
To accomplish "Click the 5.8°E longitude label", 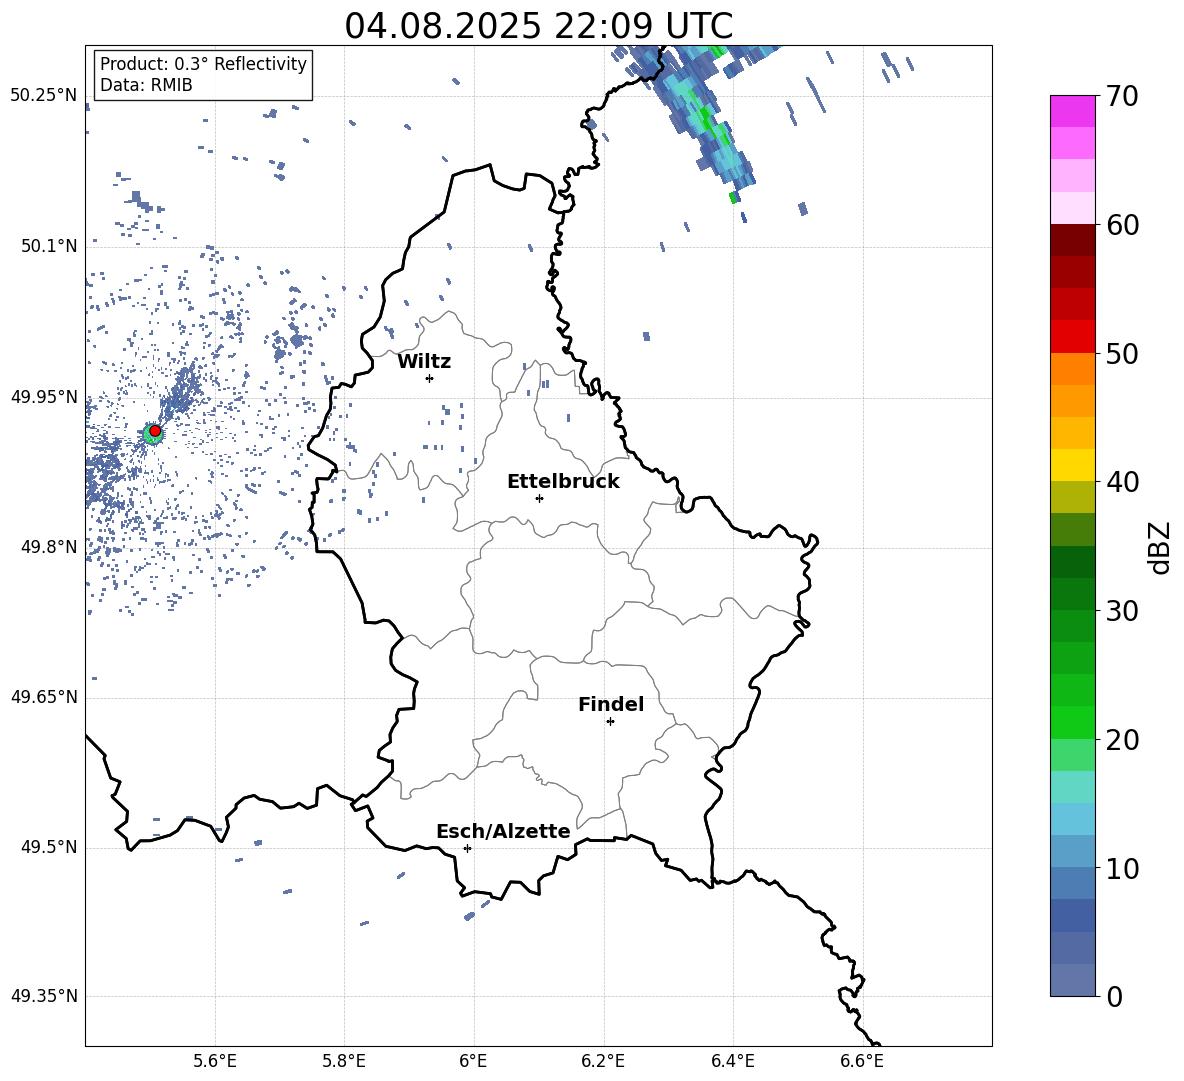I will coord(344,1062).
